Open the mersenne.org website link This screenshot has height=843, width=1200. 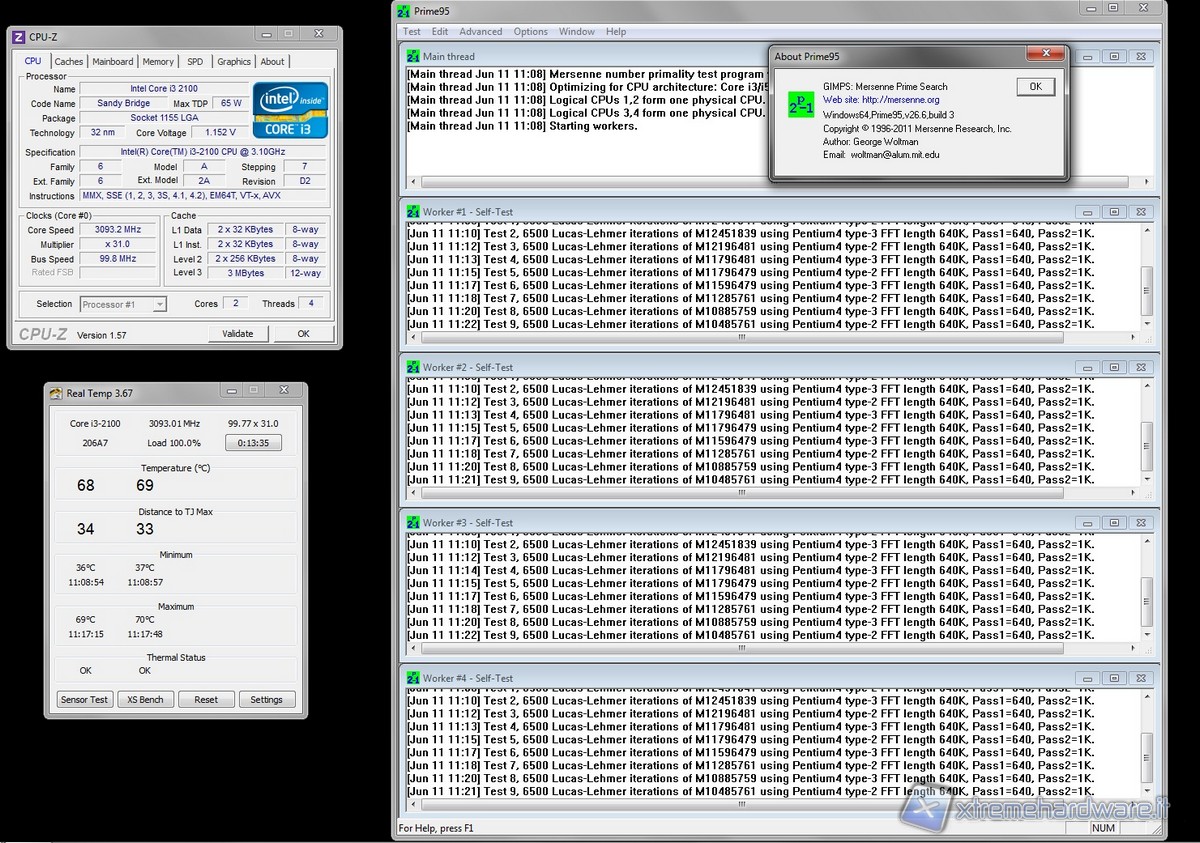coord(900,100)
